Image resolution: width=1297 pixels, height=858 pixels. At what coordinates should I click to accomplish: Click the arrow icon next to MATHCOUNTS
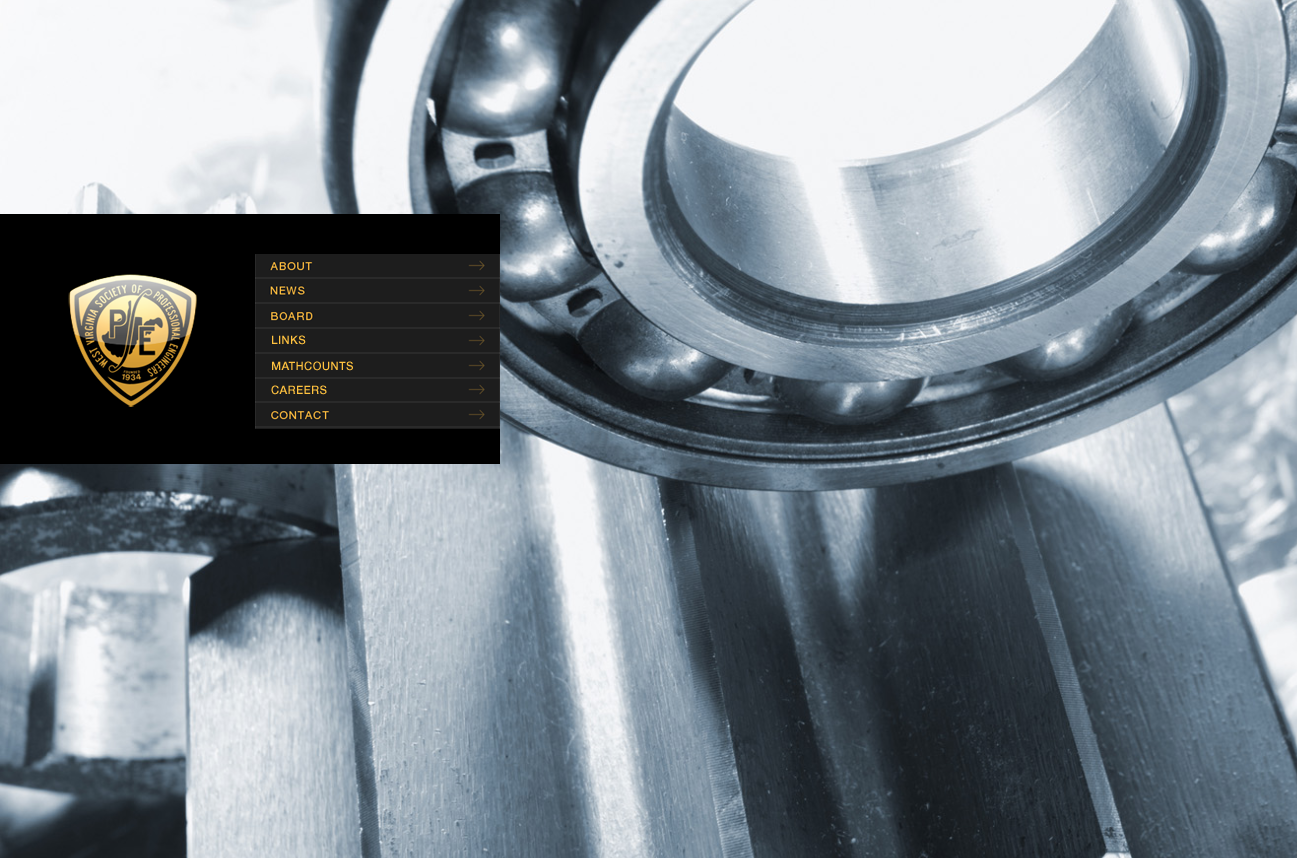[x=476, y=366]
